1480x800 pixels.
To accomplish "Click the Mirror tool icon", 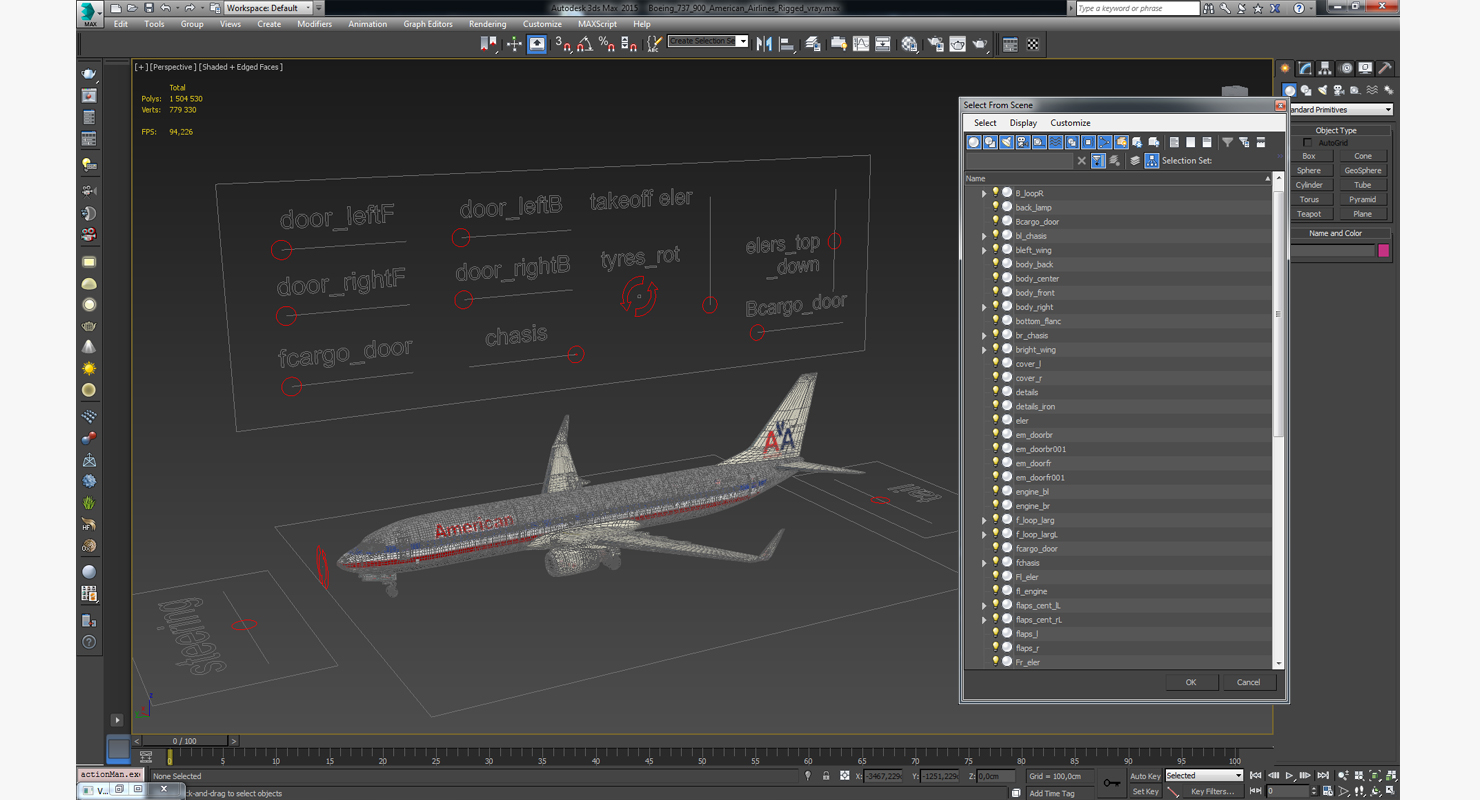I will [764, 44].
